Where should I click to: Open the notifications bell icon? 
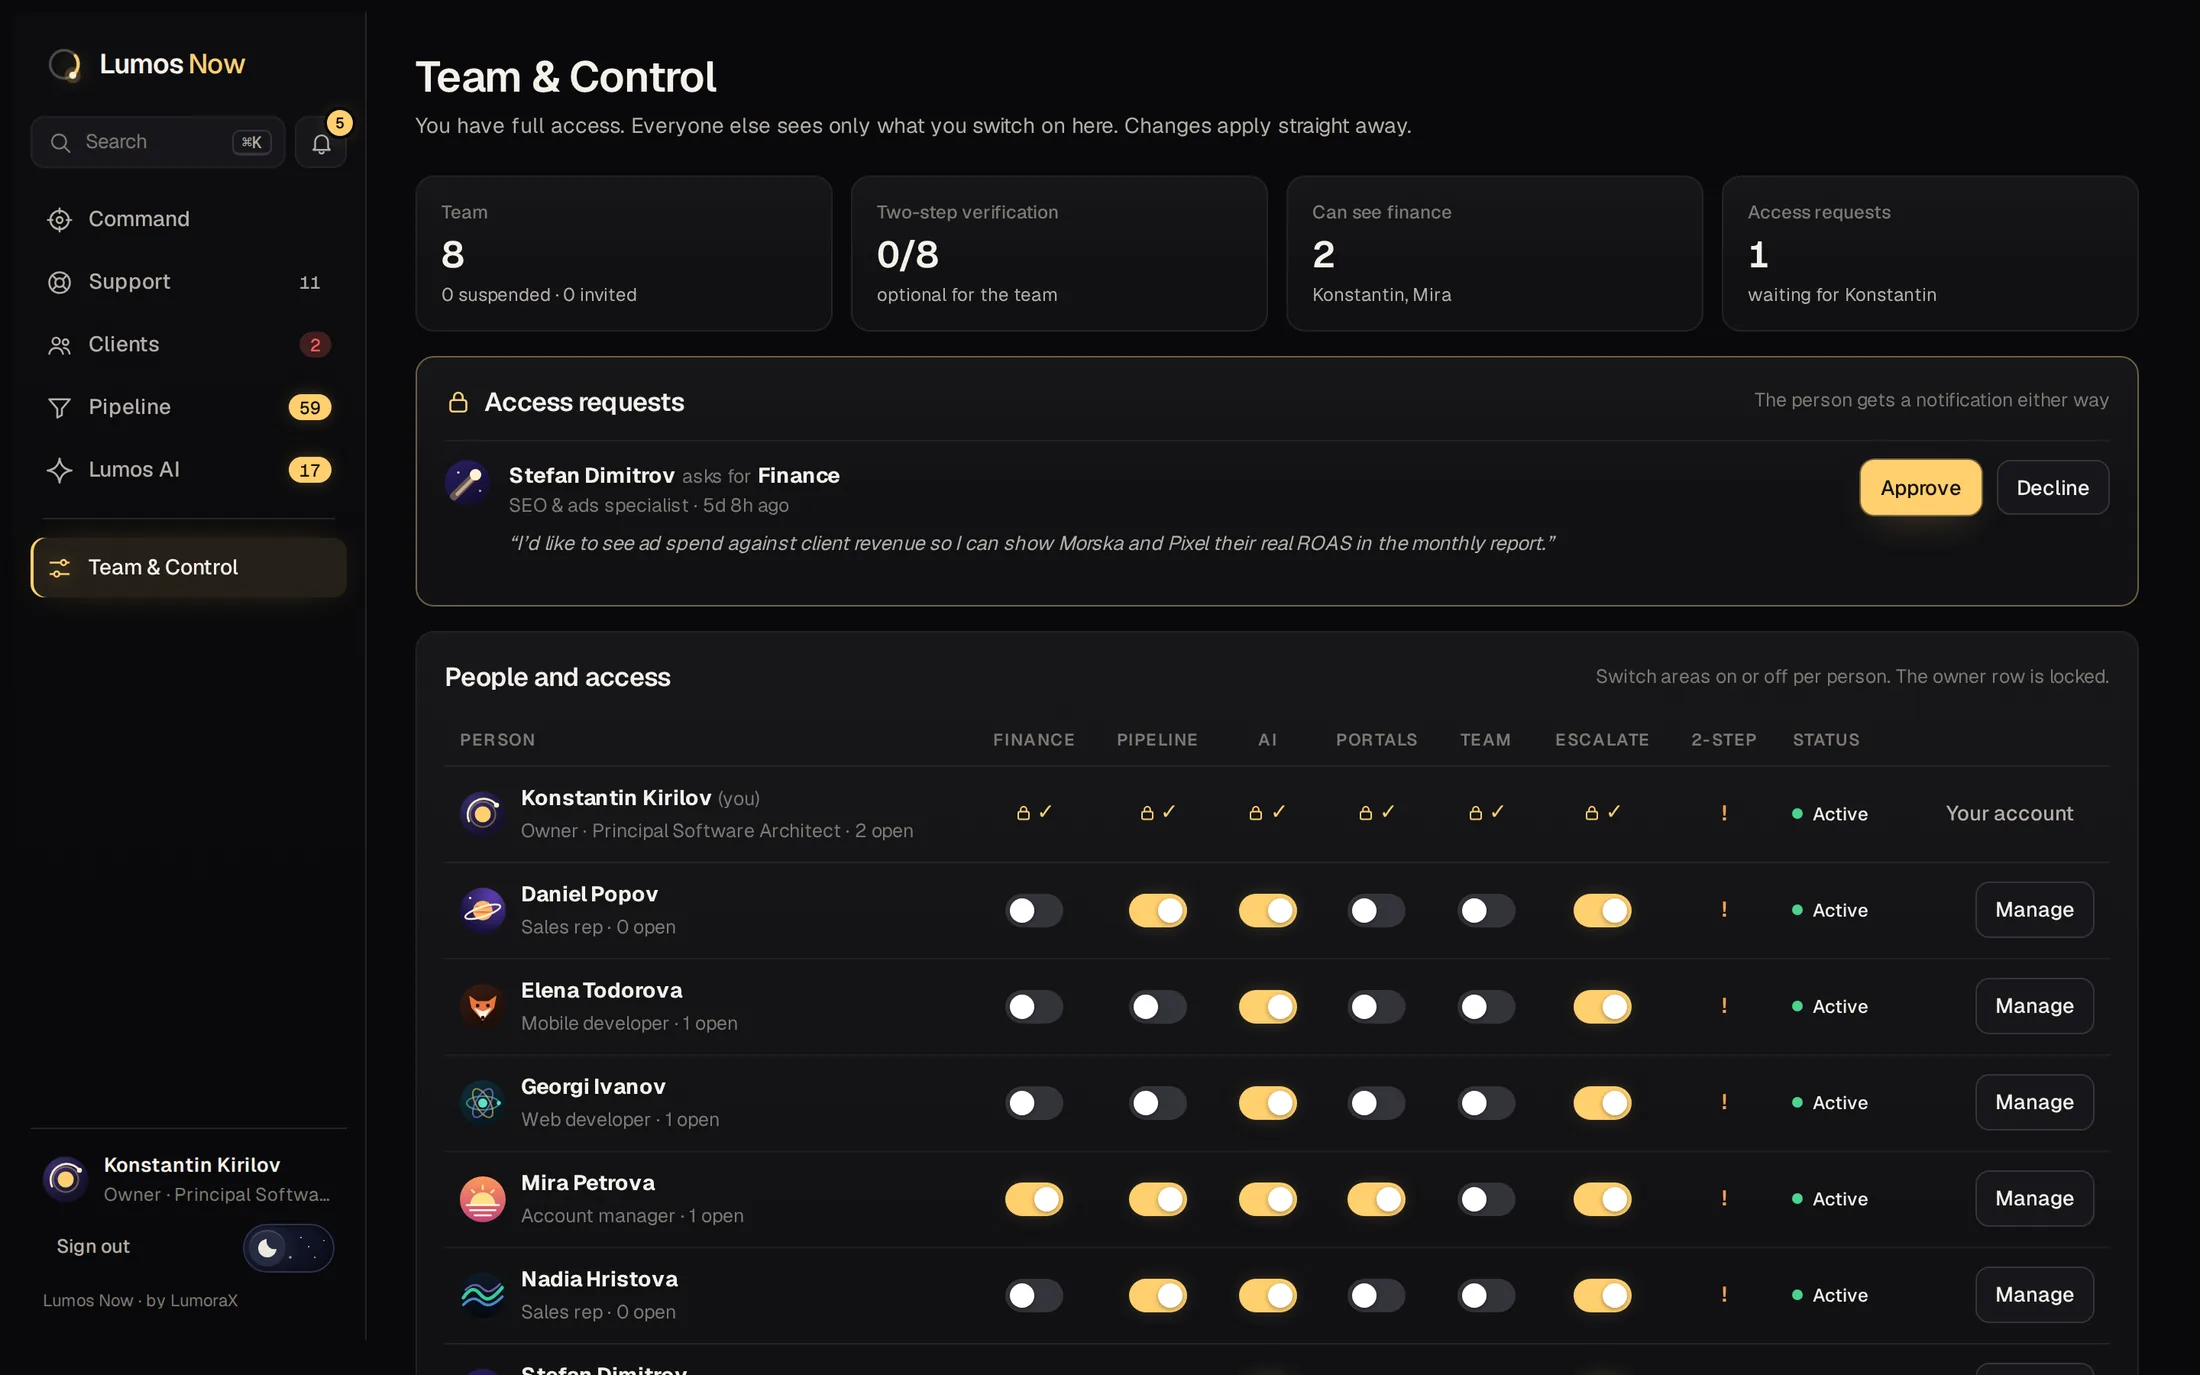(321, 143)
